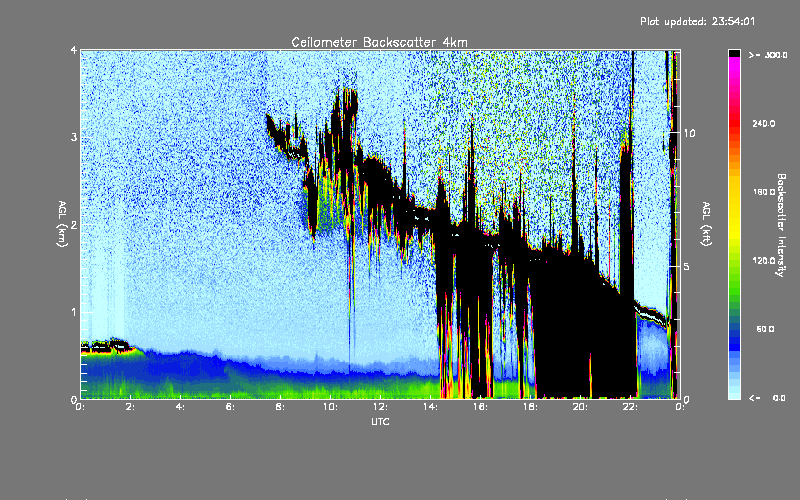Click the '4' tick on the km axis
This screenshot has height=500, width=800.
(73, 51)
